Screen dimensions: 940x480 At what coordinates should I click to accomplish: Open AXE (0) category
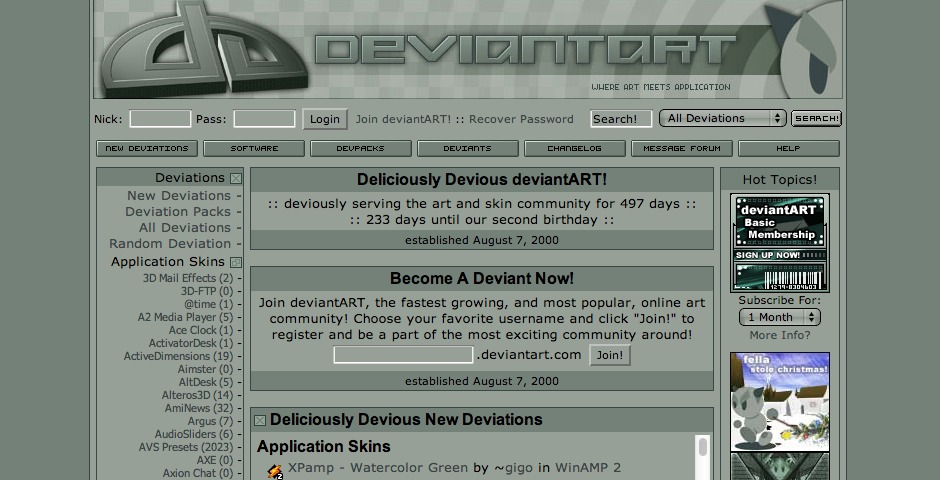pyautogui.click(x=215, y=460)
